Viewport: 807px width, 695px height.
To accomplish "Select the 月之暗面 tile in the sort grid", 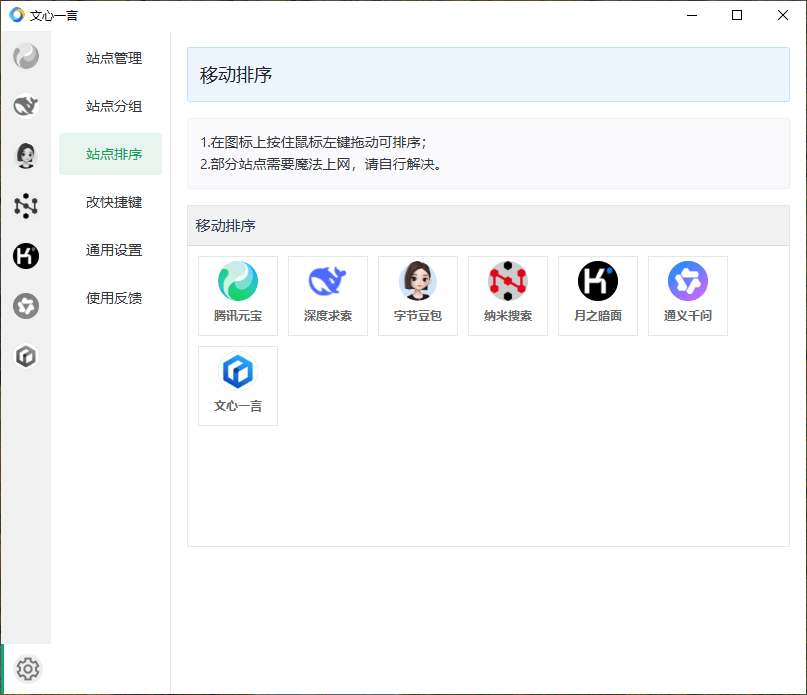I will 598,296.
